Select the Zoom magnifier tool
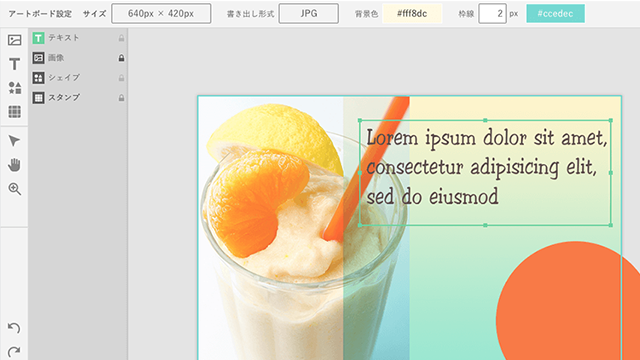 point(15,189)
